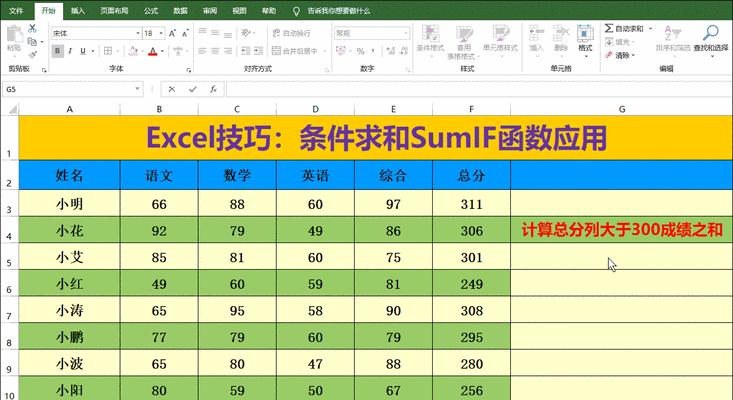This screenshot has height=400, width=733.
Task: Open the font name 宋体 dropdown
Action: point(138,33)
